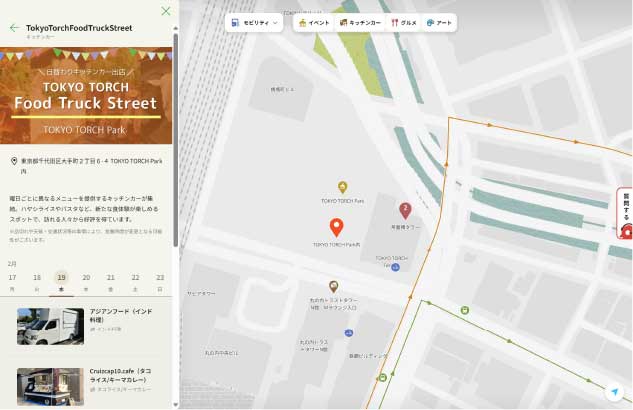Open the red 質問する side tab
The image size is (633, 410).
pos(625,213)
